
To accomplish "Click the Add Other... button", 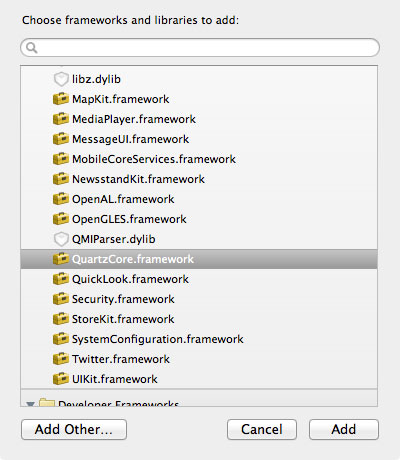I will [x=74, y=429].
